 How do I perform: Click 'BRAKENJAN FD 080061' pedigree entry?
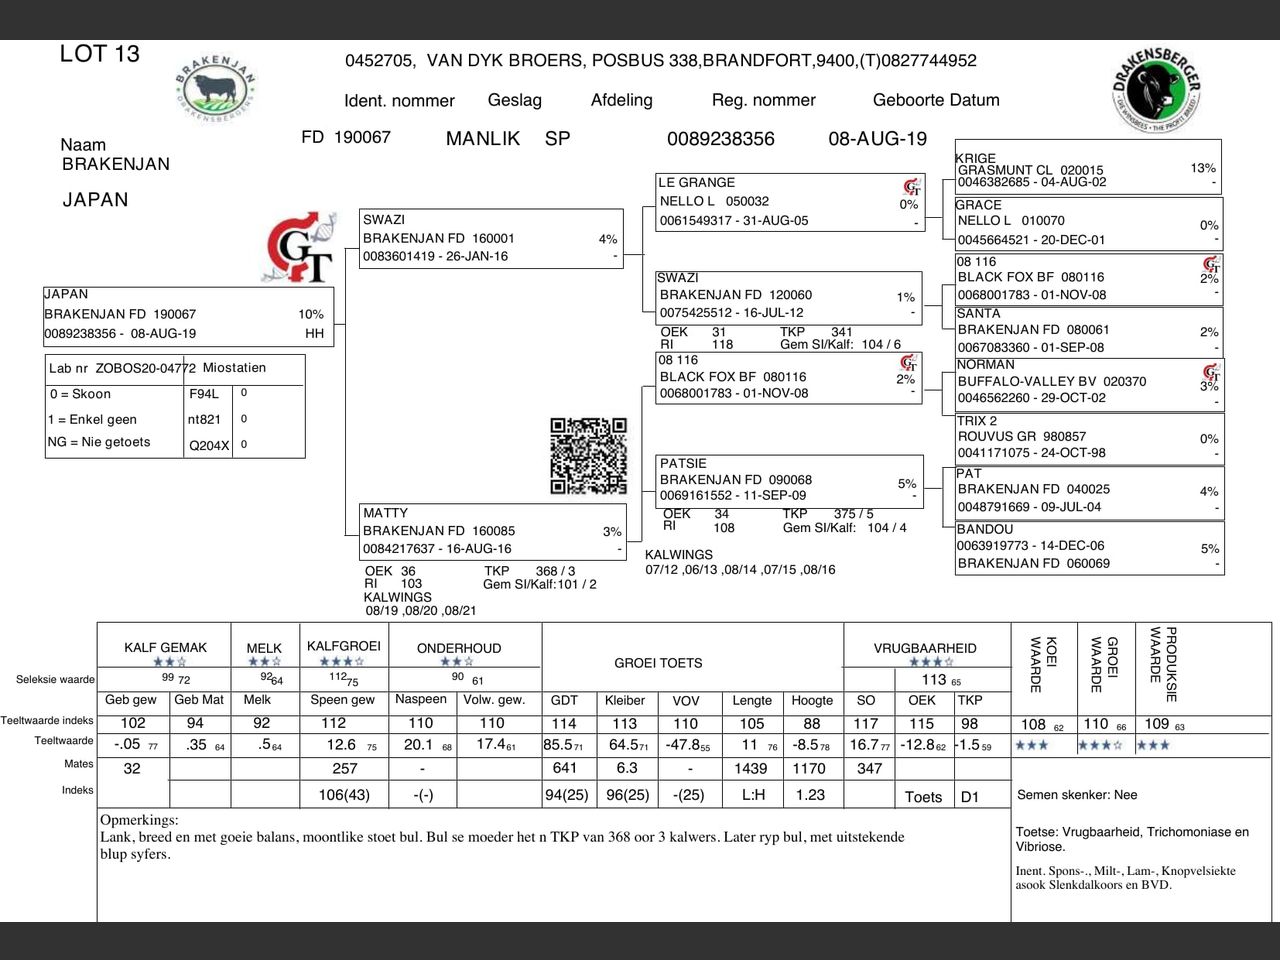click(1034, 330)
